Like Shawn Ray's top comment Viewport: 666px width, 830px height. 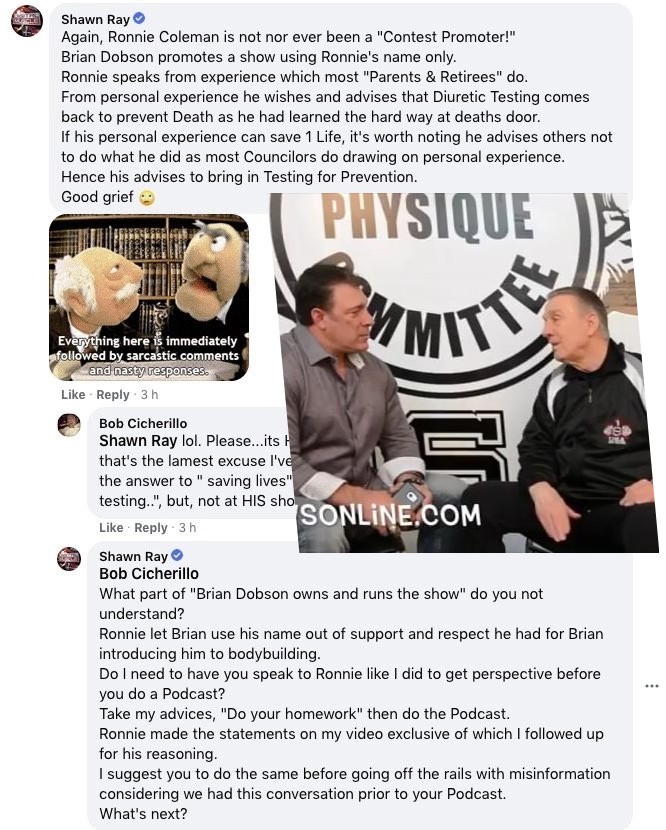(73, 394)
